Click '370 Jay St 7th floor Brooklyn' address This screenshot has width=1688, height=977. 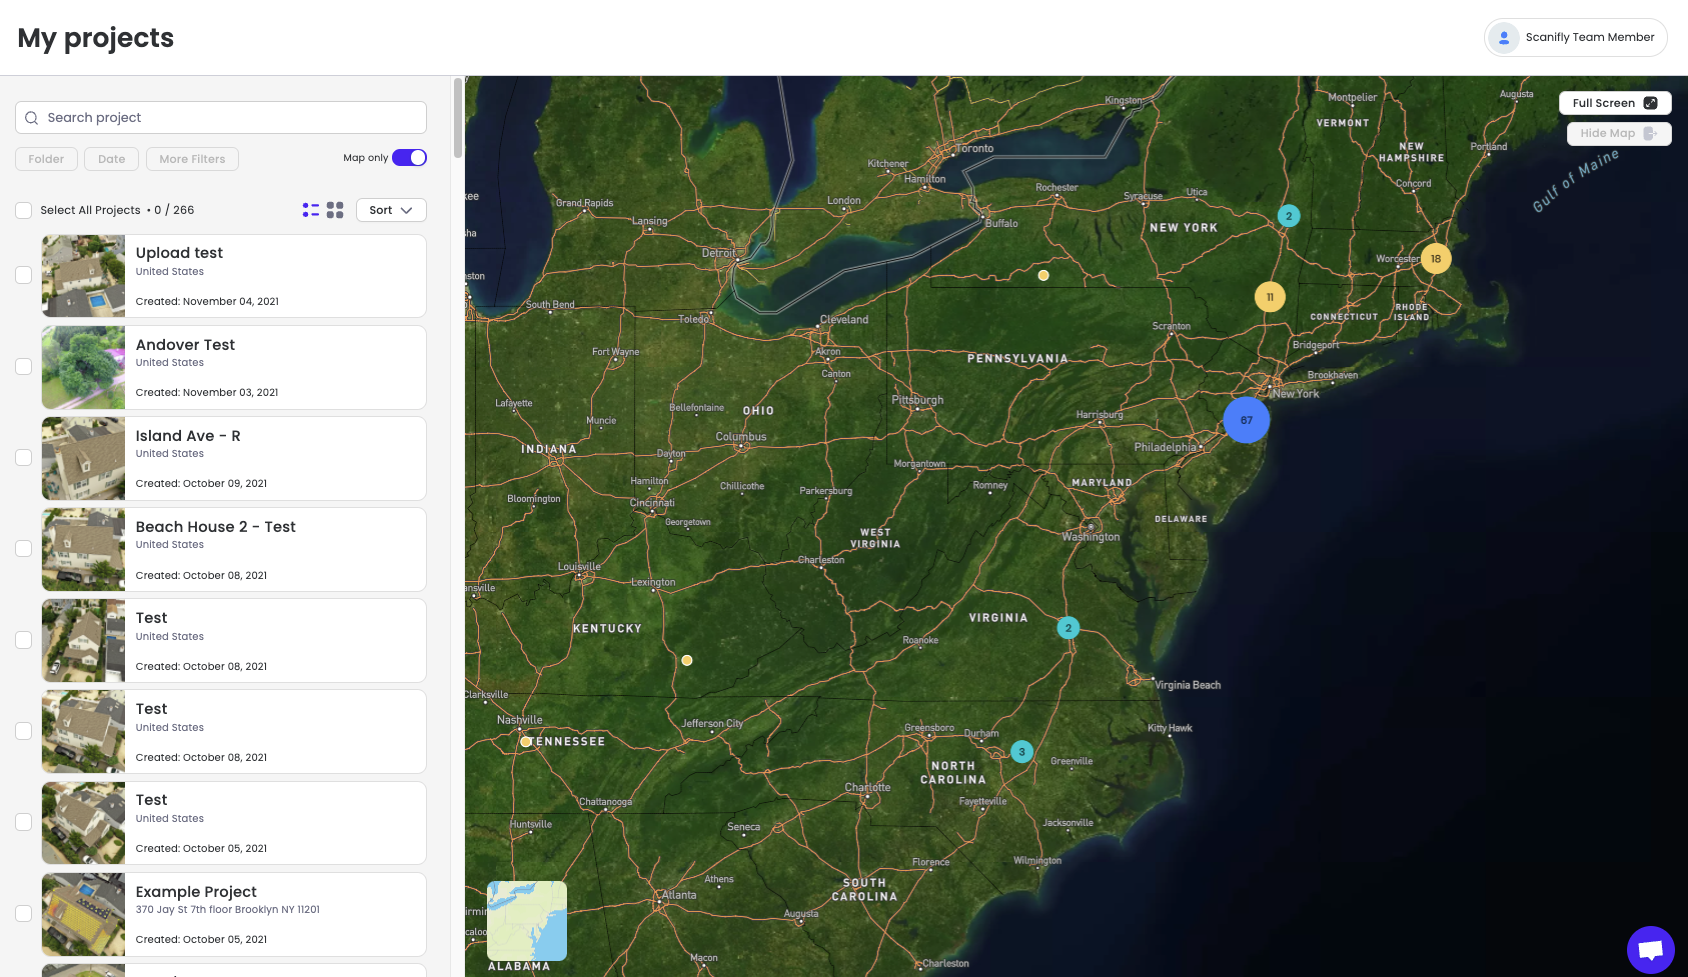click(x=228, y=910)
